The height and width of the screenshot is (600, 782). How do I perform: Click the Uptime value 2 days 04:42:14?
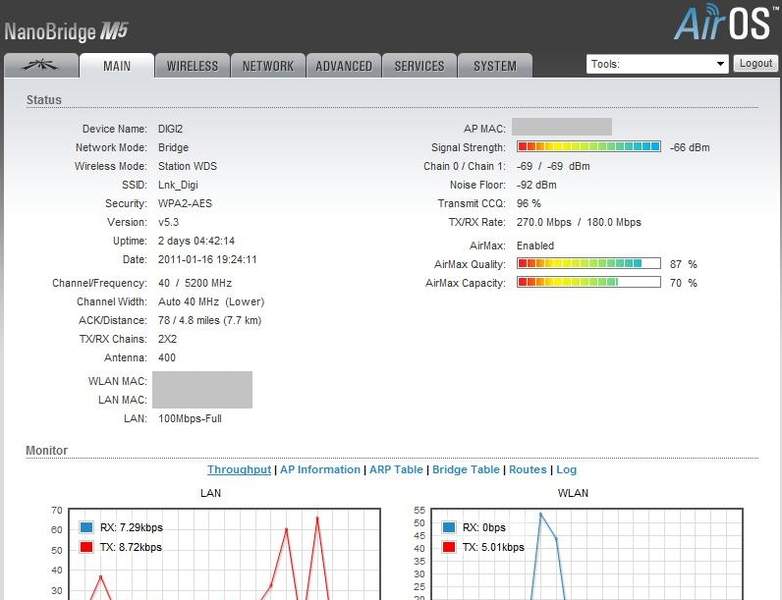[x=196, y=241]
